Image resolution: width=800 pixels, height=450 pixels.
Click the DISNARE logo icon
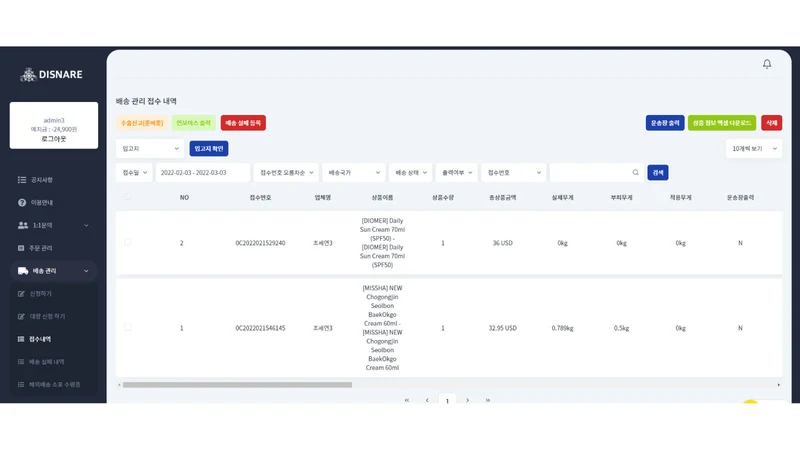[28, 74]
